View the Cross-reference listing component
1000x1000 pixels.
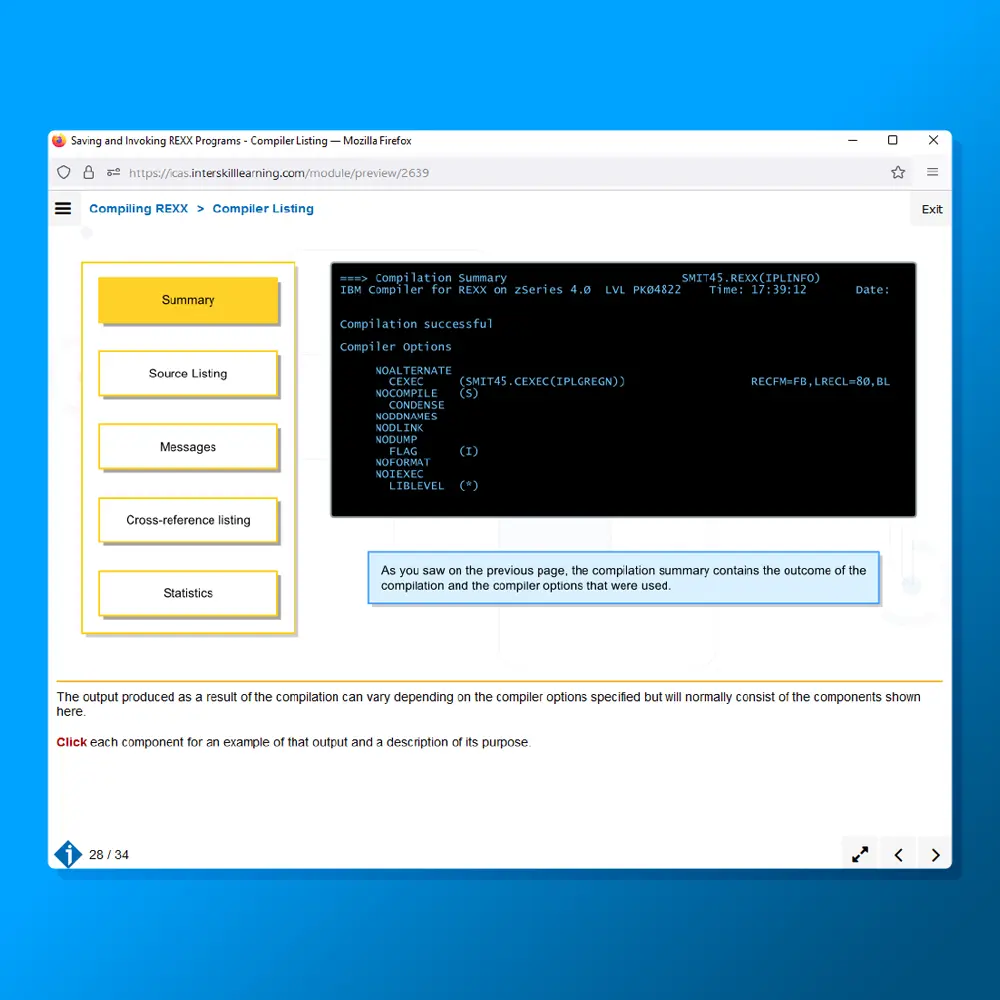[x=188, y=520]
